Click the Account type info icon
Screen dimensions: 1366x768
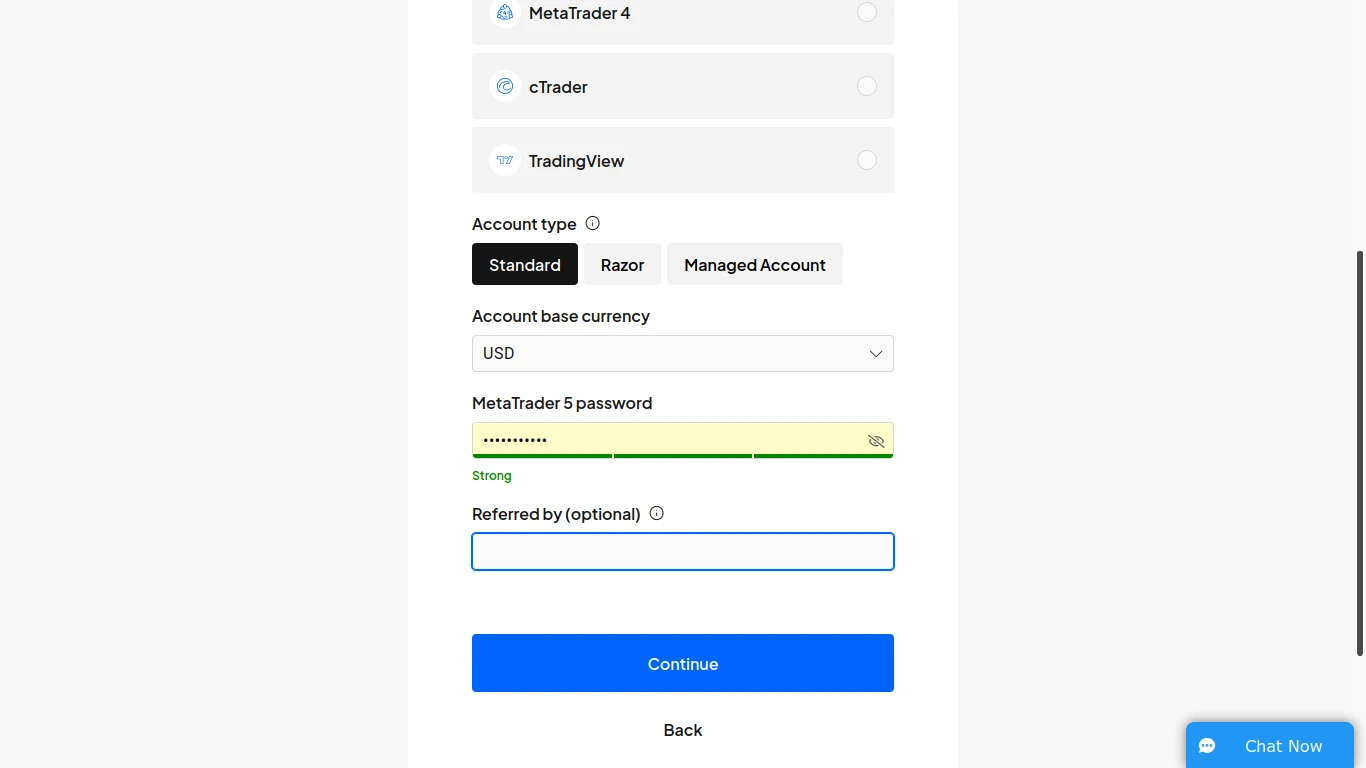point(592,223)
